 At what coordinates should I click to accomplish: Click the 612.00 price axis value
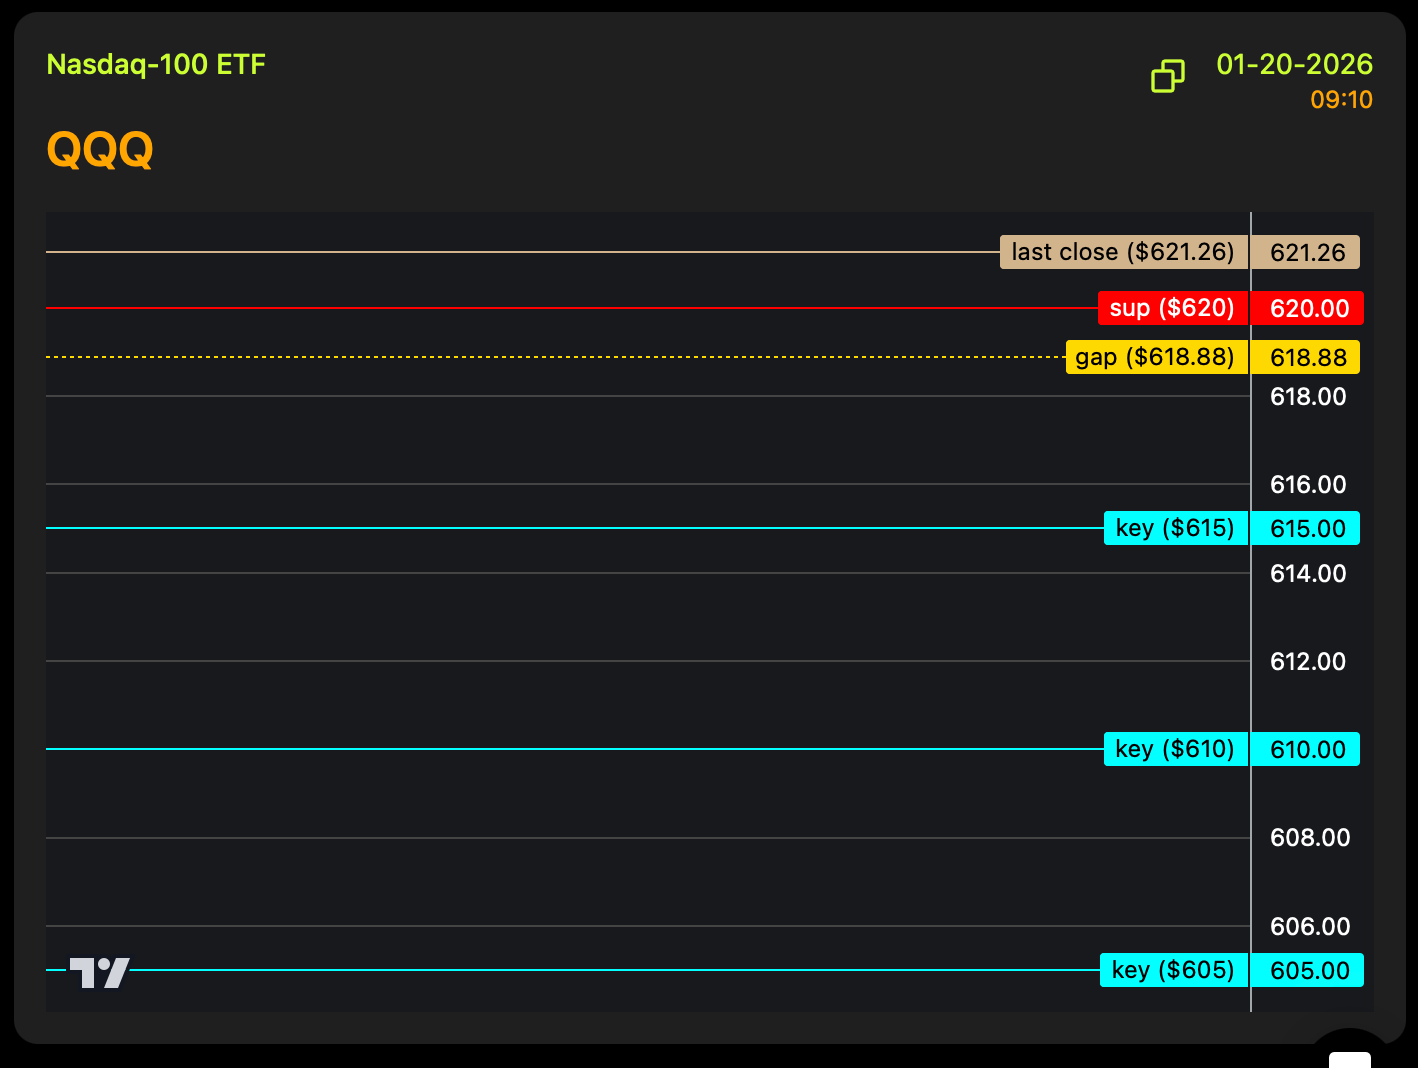1308,662
